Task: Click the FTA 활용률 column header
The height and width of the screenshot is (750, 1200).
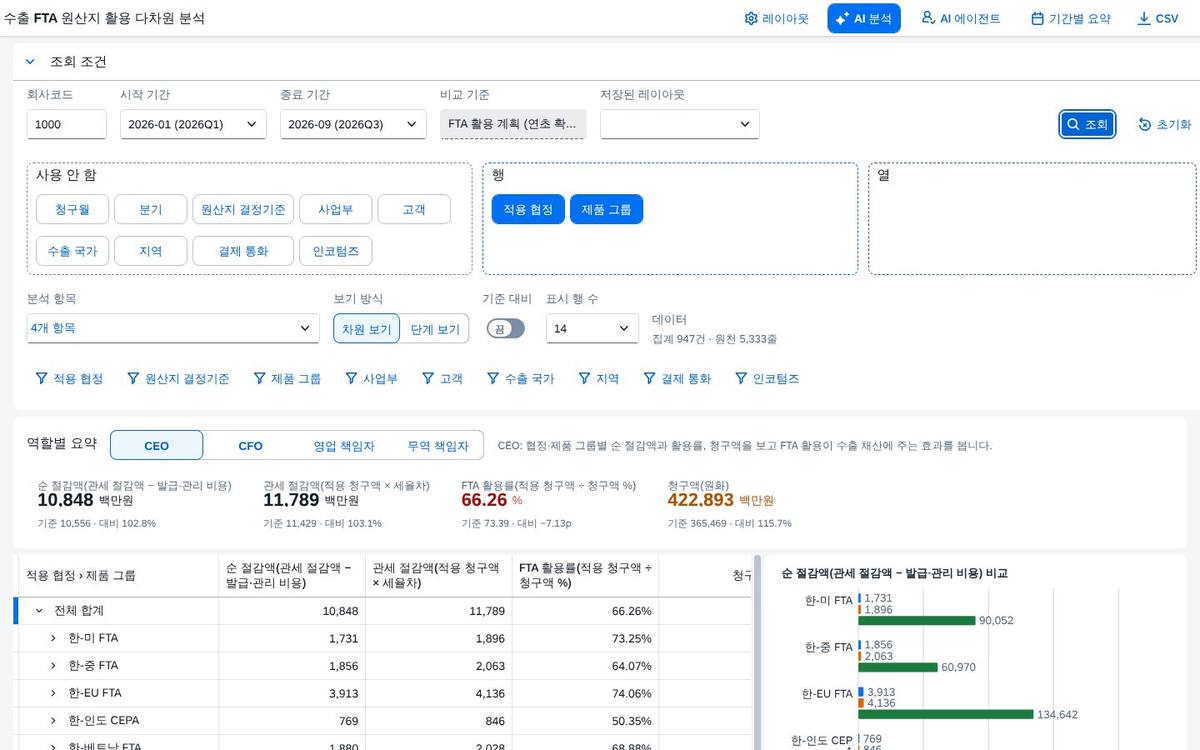Action: pos(585,576)
